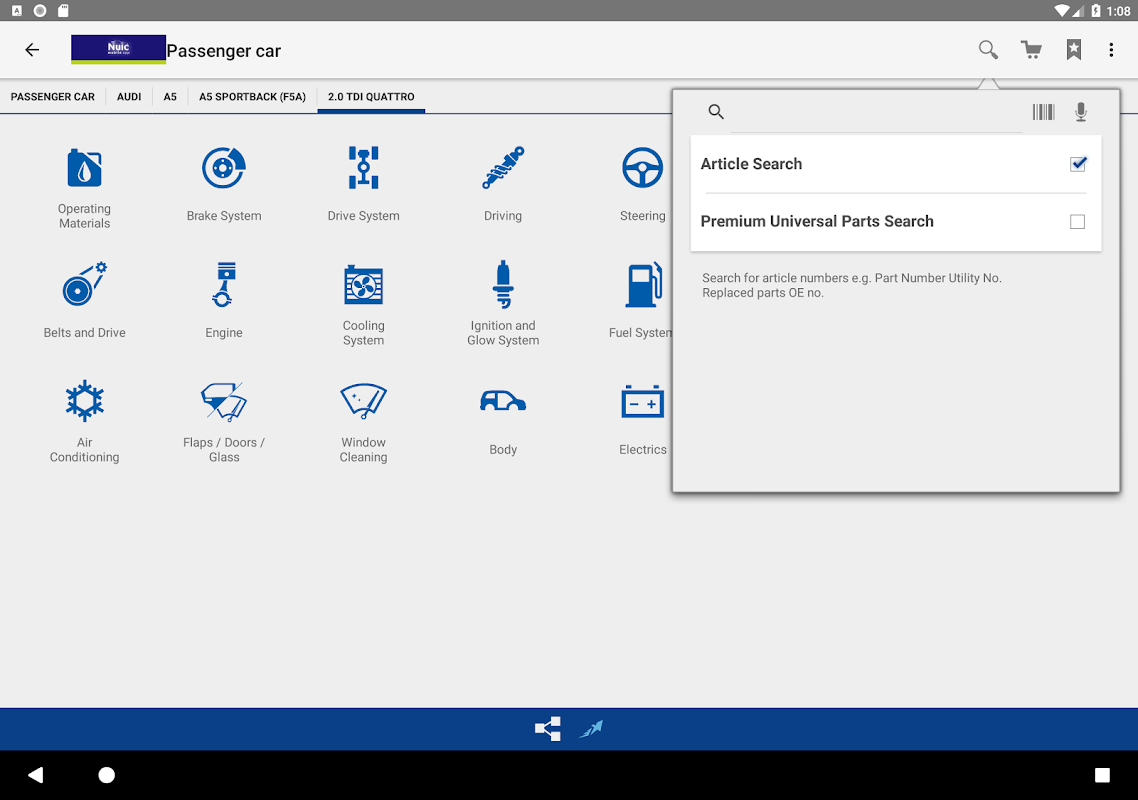Screen dimensions: 1138x800
Task: Click the magnifier inside search panel
Action: pyautogui.click(x=716, y=112)
